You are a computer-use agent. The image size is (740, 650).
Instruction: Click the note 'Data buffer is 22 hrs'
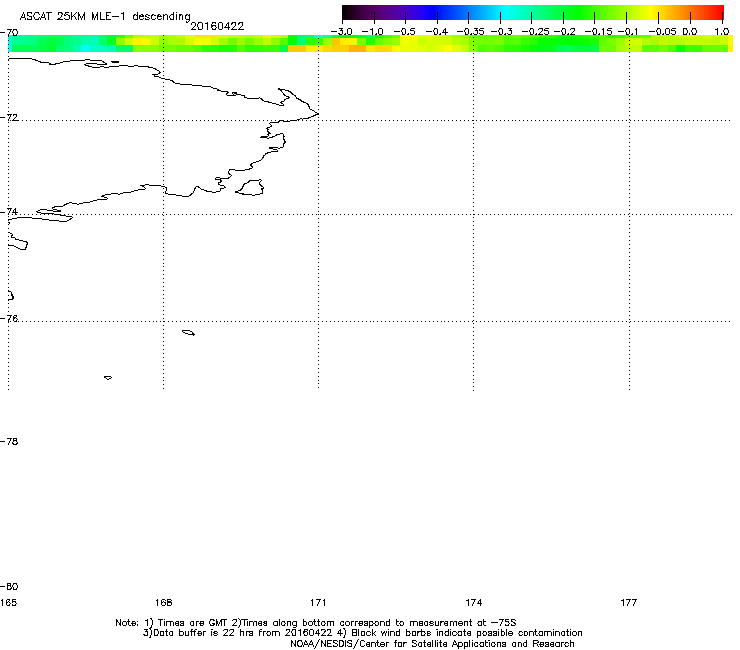point(204,633)
